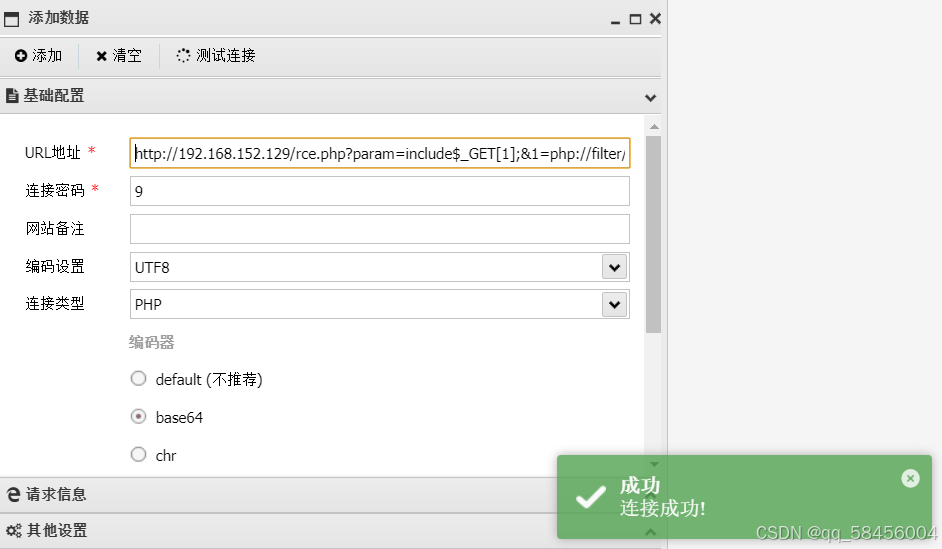The height and width of the screenshot is (549, 942).
Task: Click the URL地址 label
Action: [x=53, y=153]
